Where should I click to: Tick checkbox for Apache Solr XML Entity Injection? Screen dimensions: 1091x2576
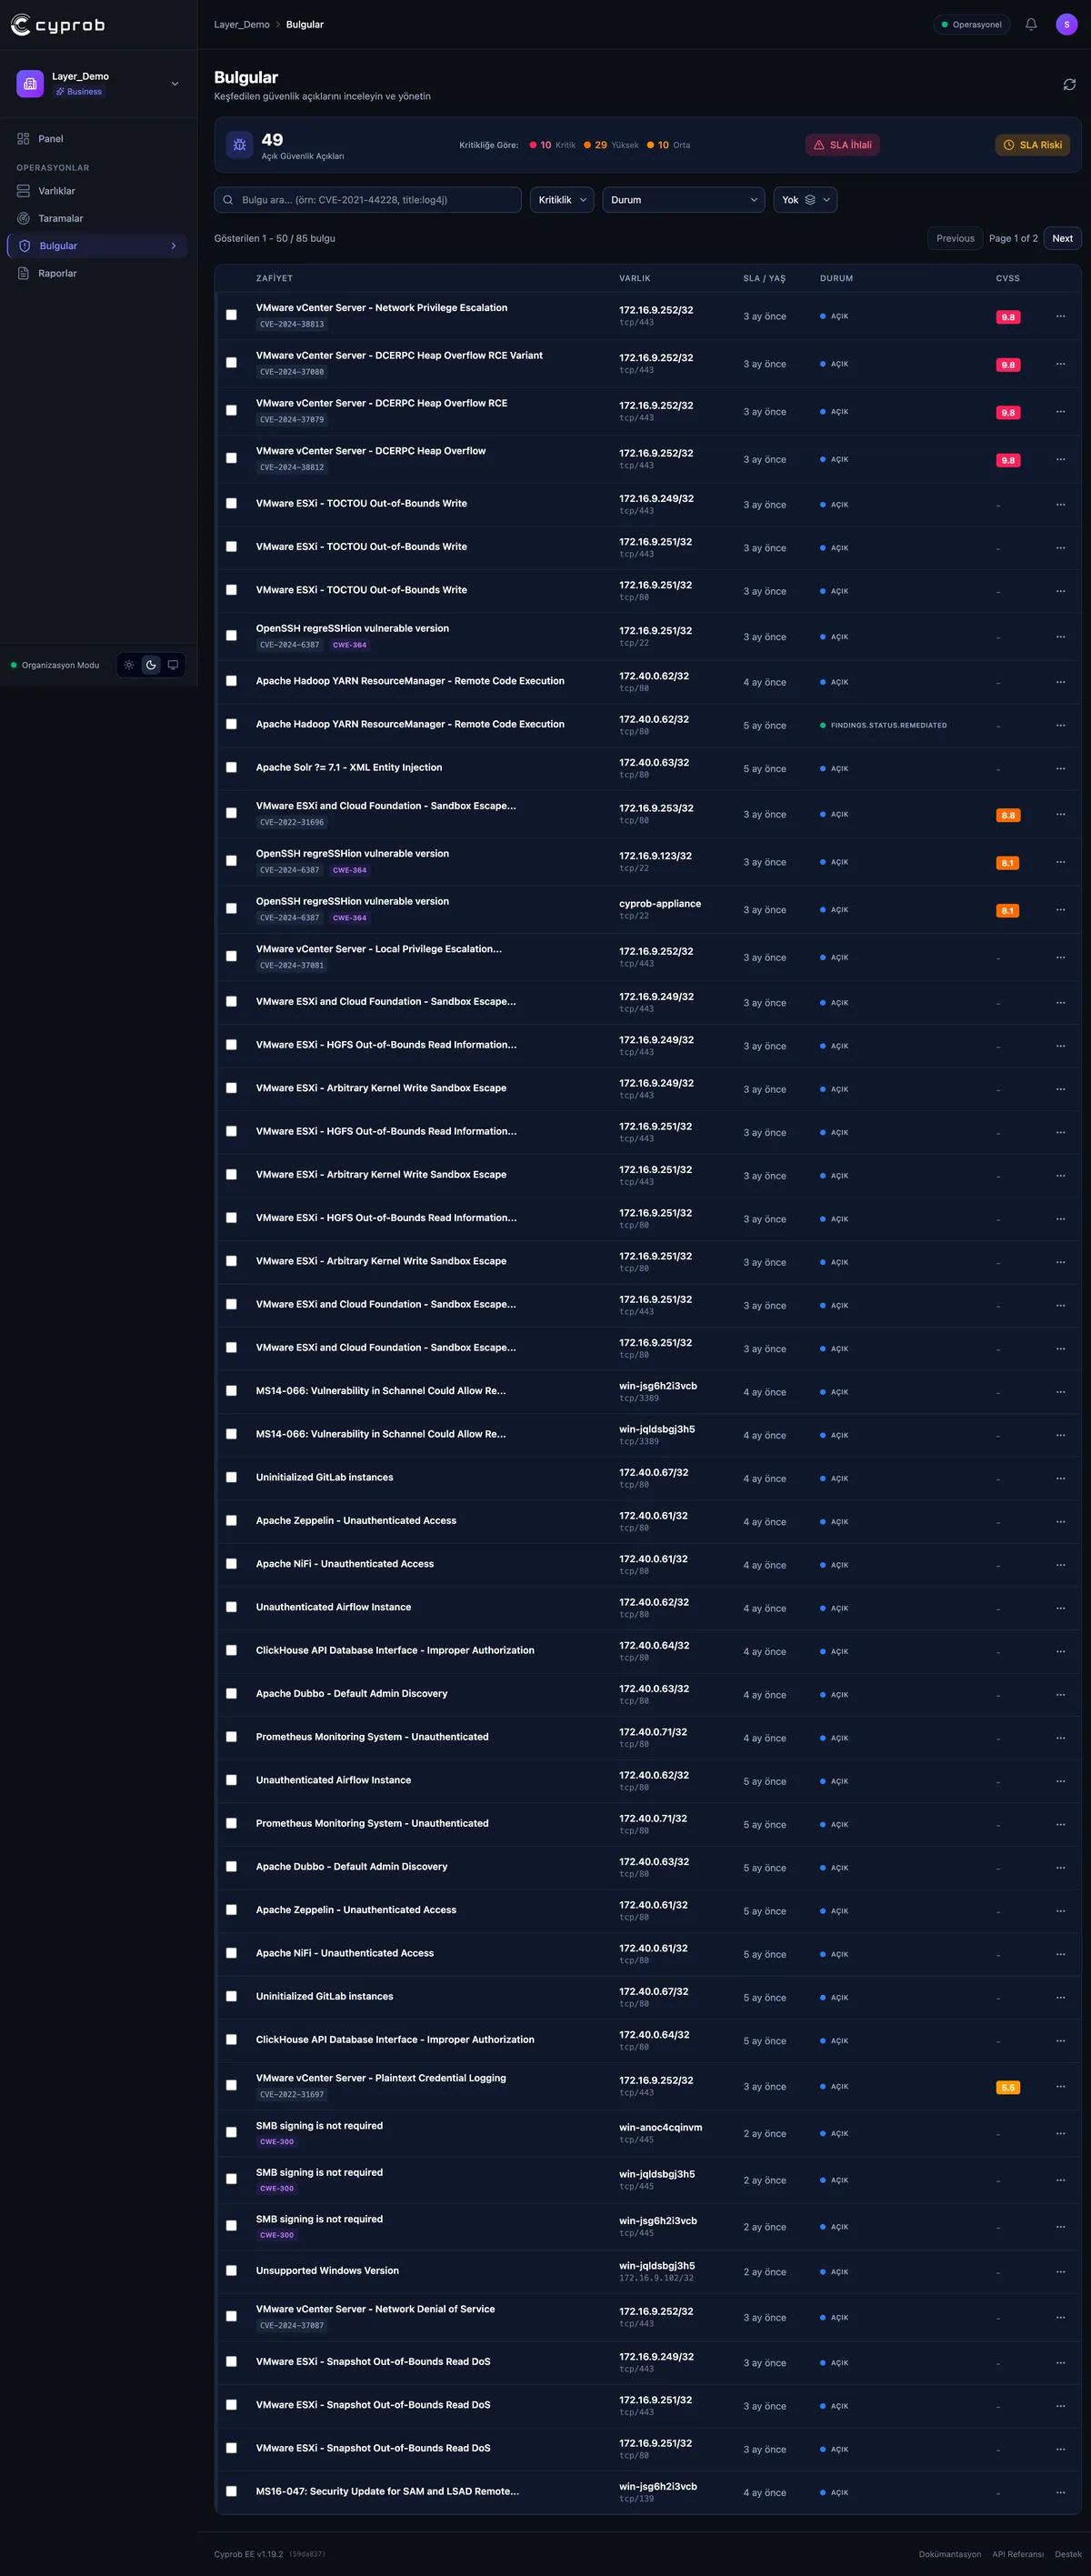pyautogui.click(x=231, y=768)
